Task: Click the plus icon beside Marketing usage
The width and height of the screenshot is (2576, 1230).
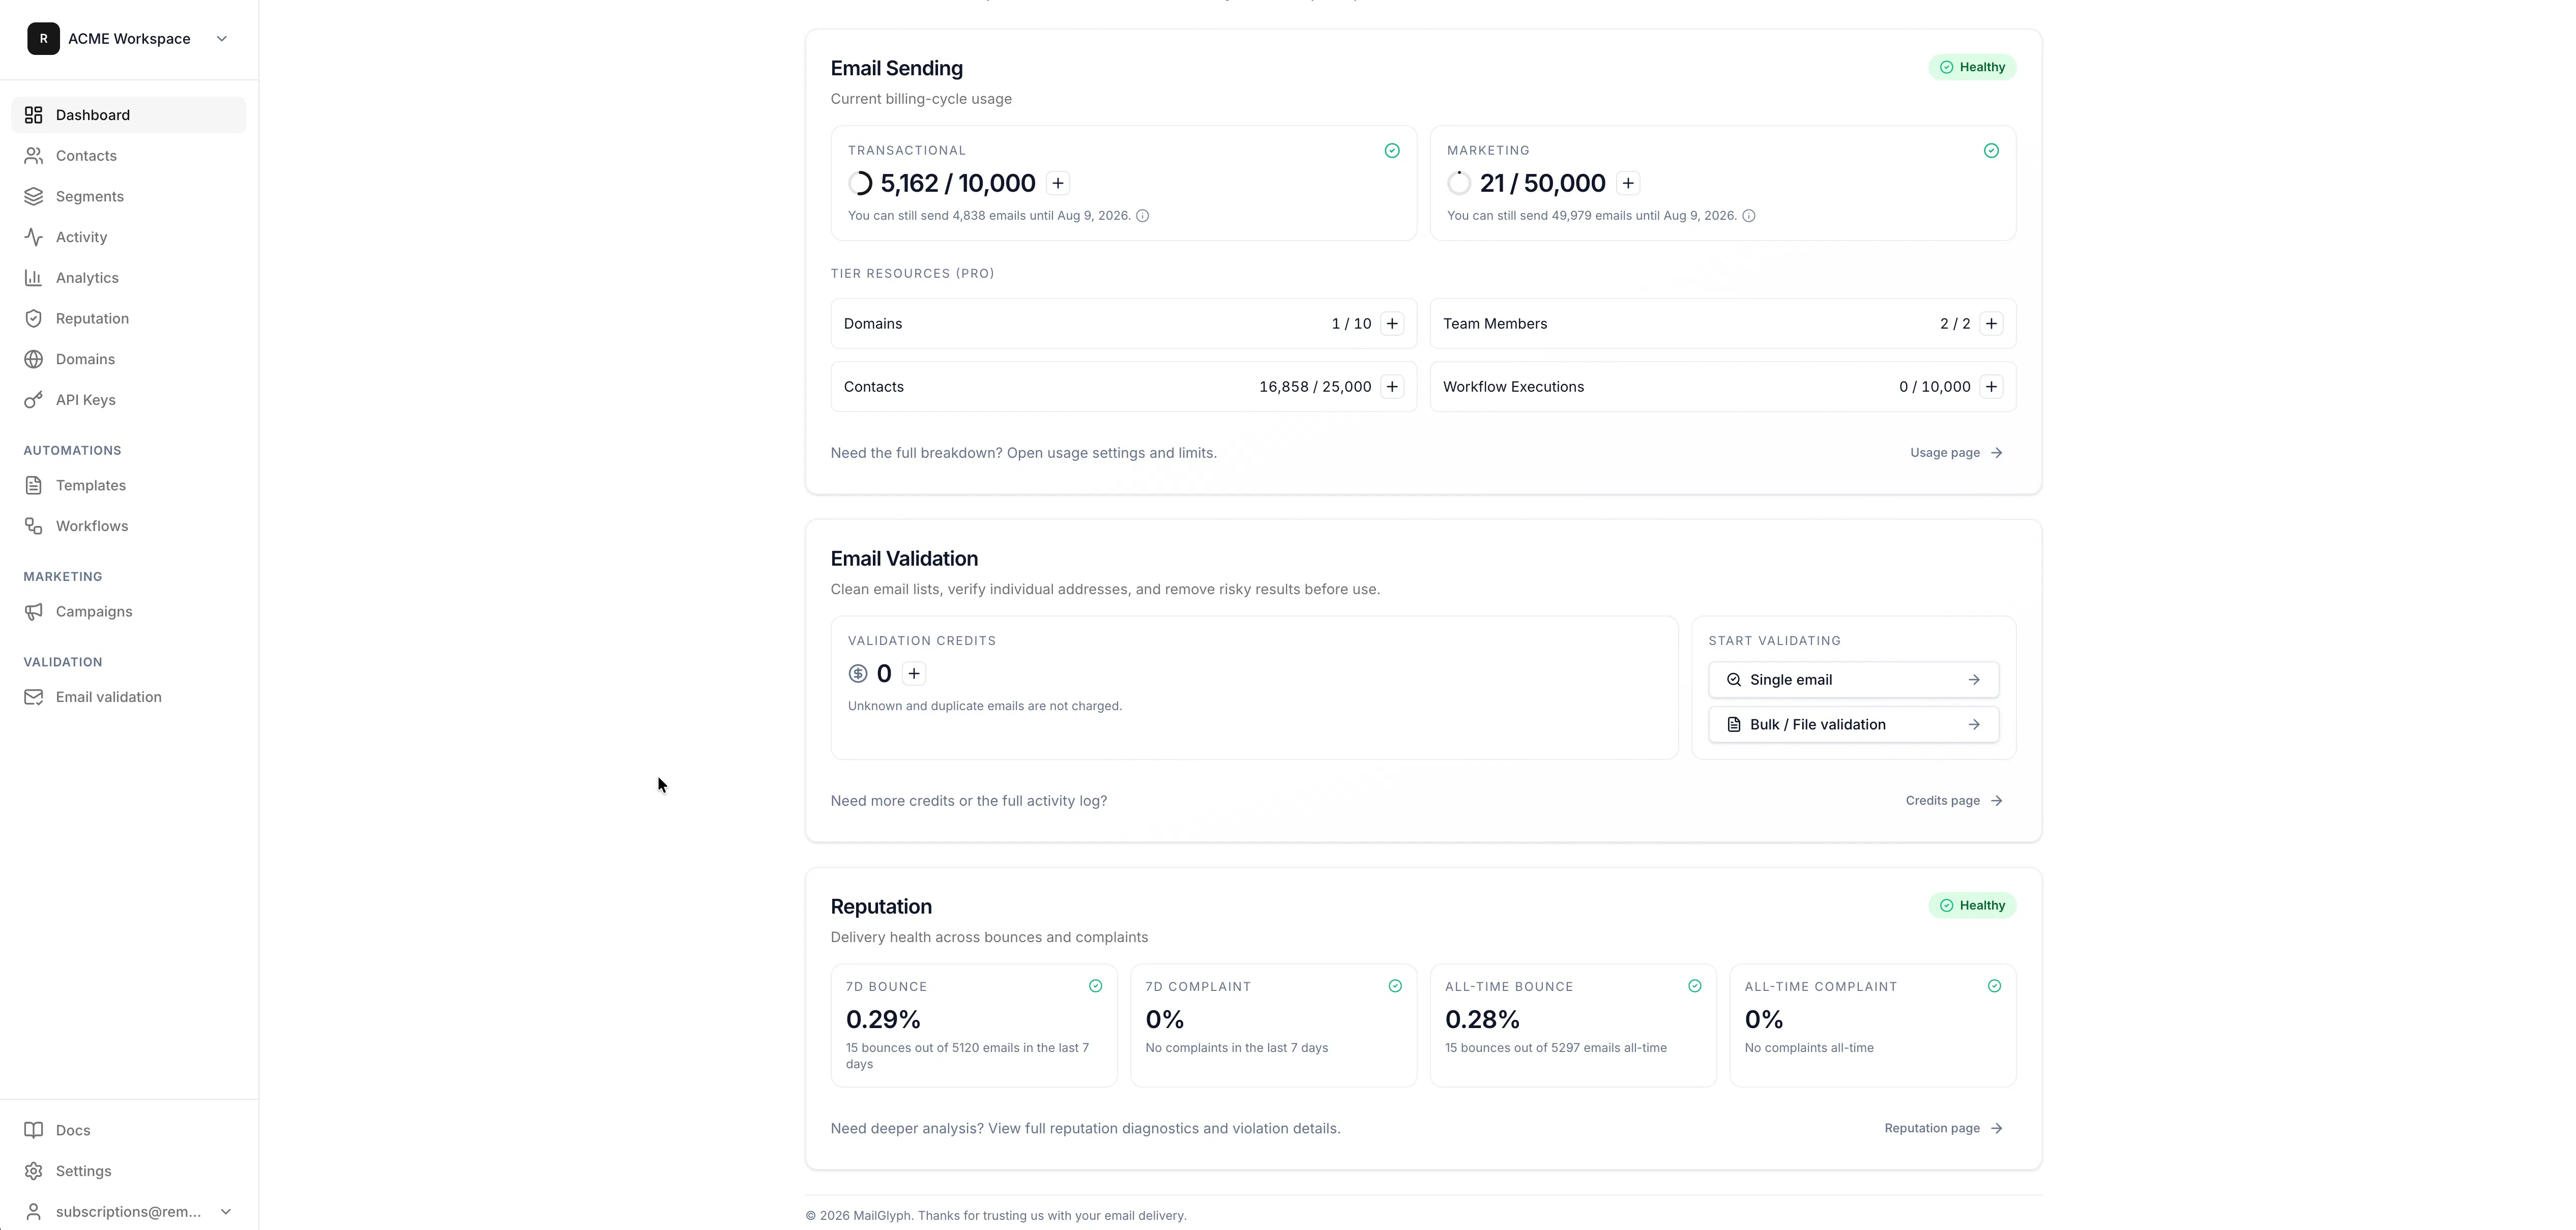Action: click(x=1628, y=183)
